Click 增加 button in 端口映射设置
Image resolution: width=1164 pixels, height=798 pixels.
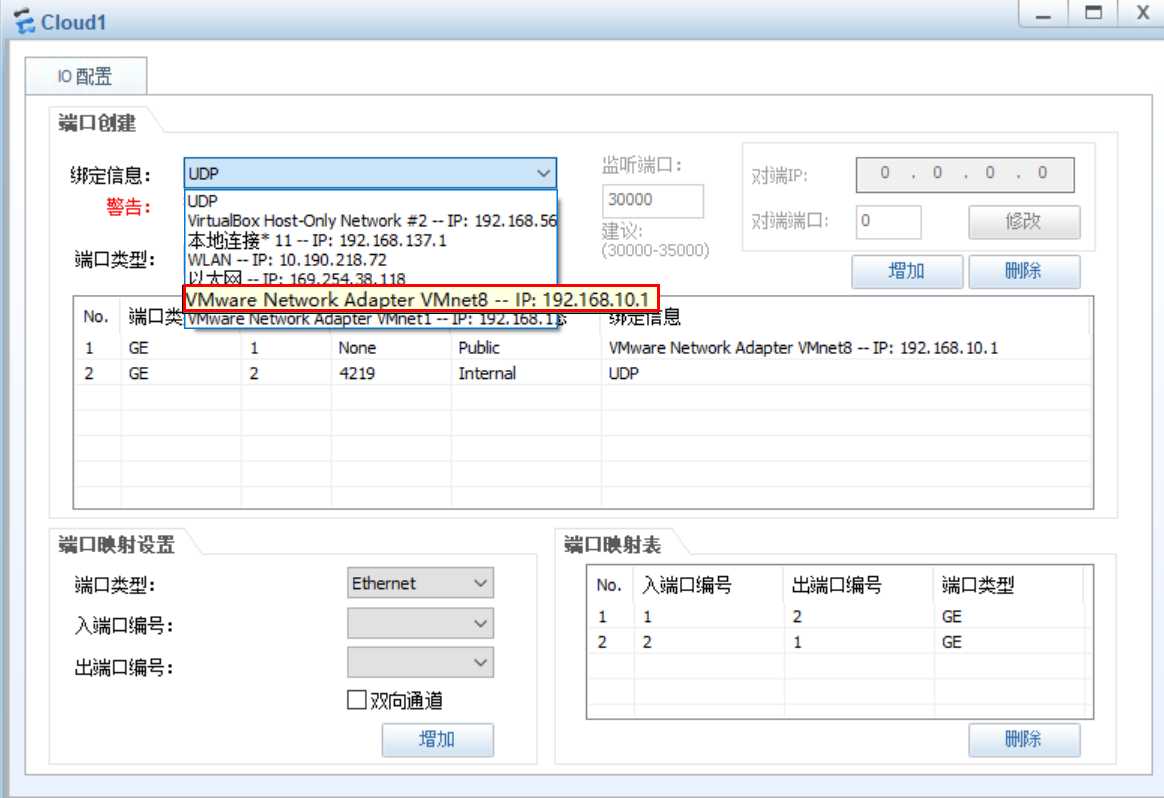[x=437, y=739]
